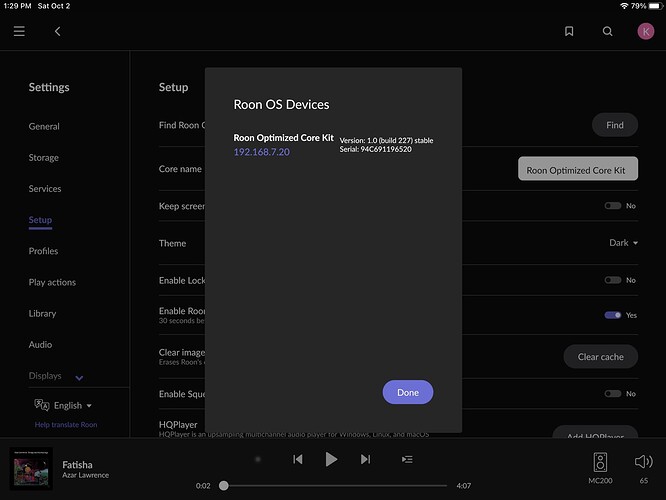This screenshot has width=666, height=500.
Task: Click the 4:07 track duration
Action: pos(463,486)
